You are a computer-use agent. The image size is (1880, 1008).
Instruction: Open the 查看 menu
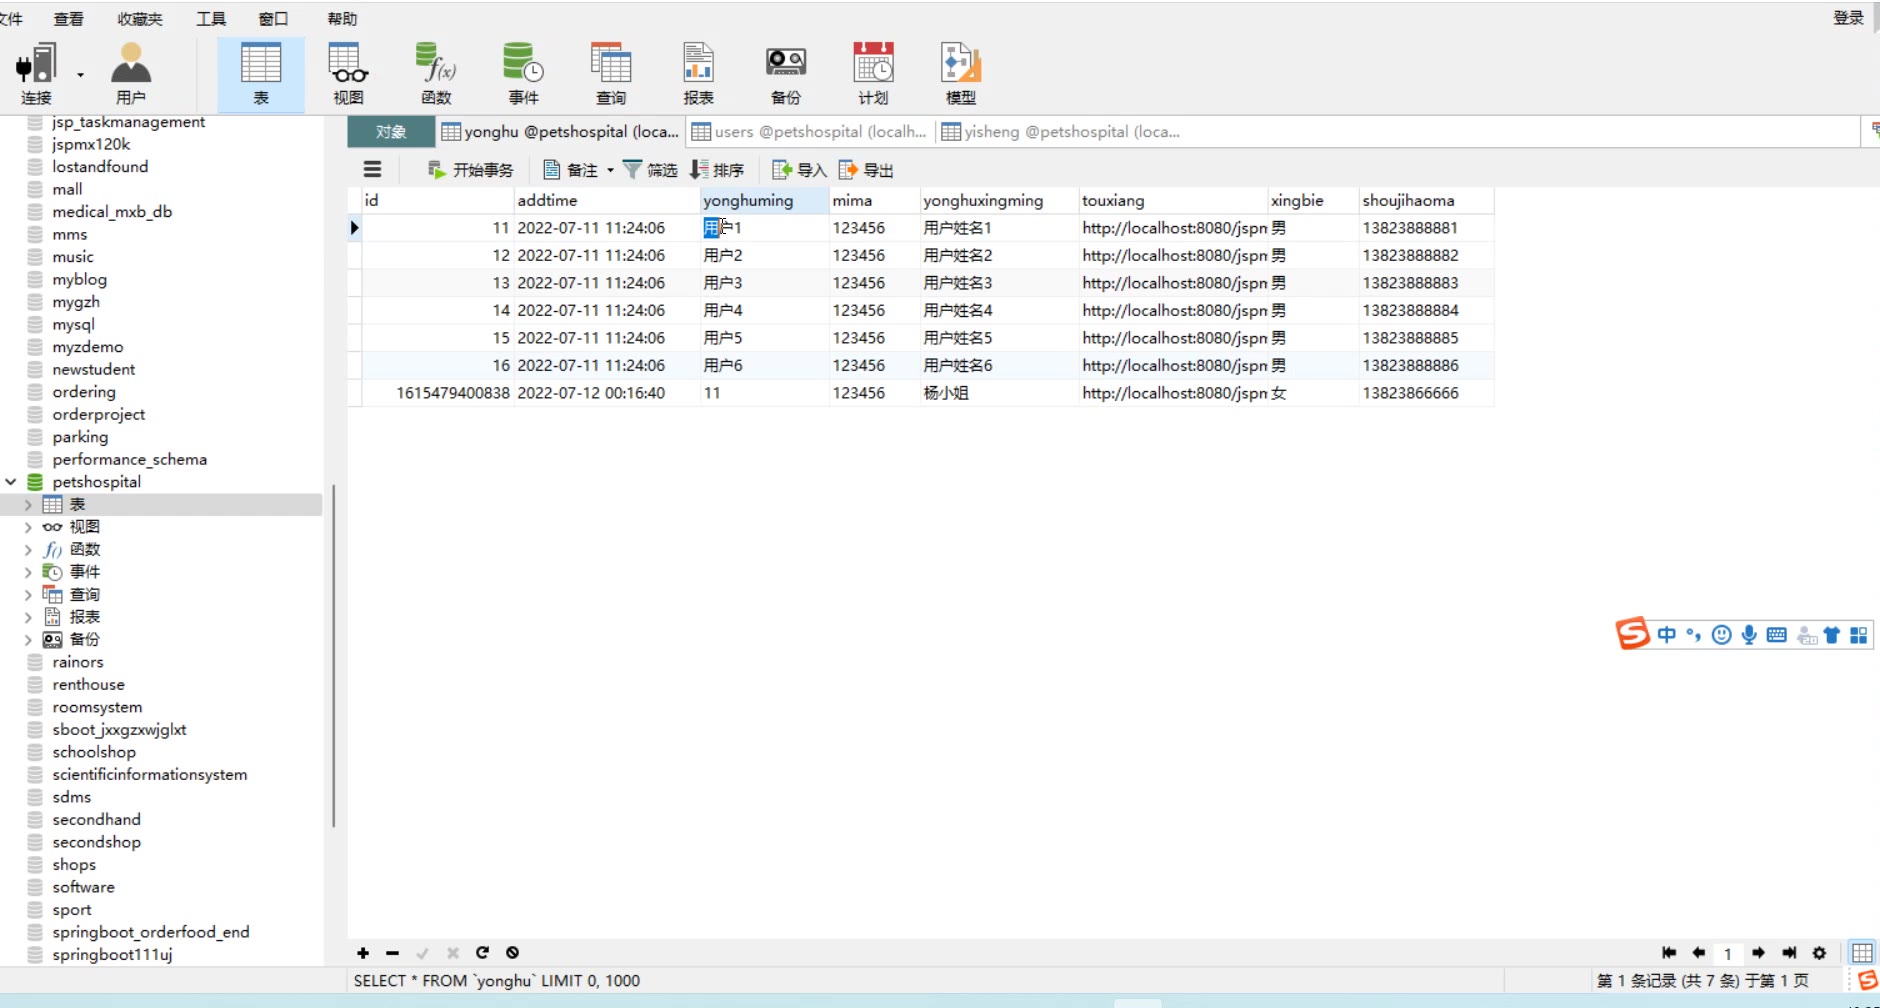point(68,19)
